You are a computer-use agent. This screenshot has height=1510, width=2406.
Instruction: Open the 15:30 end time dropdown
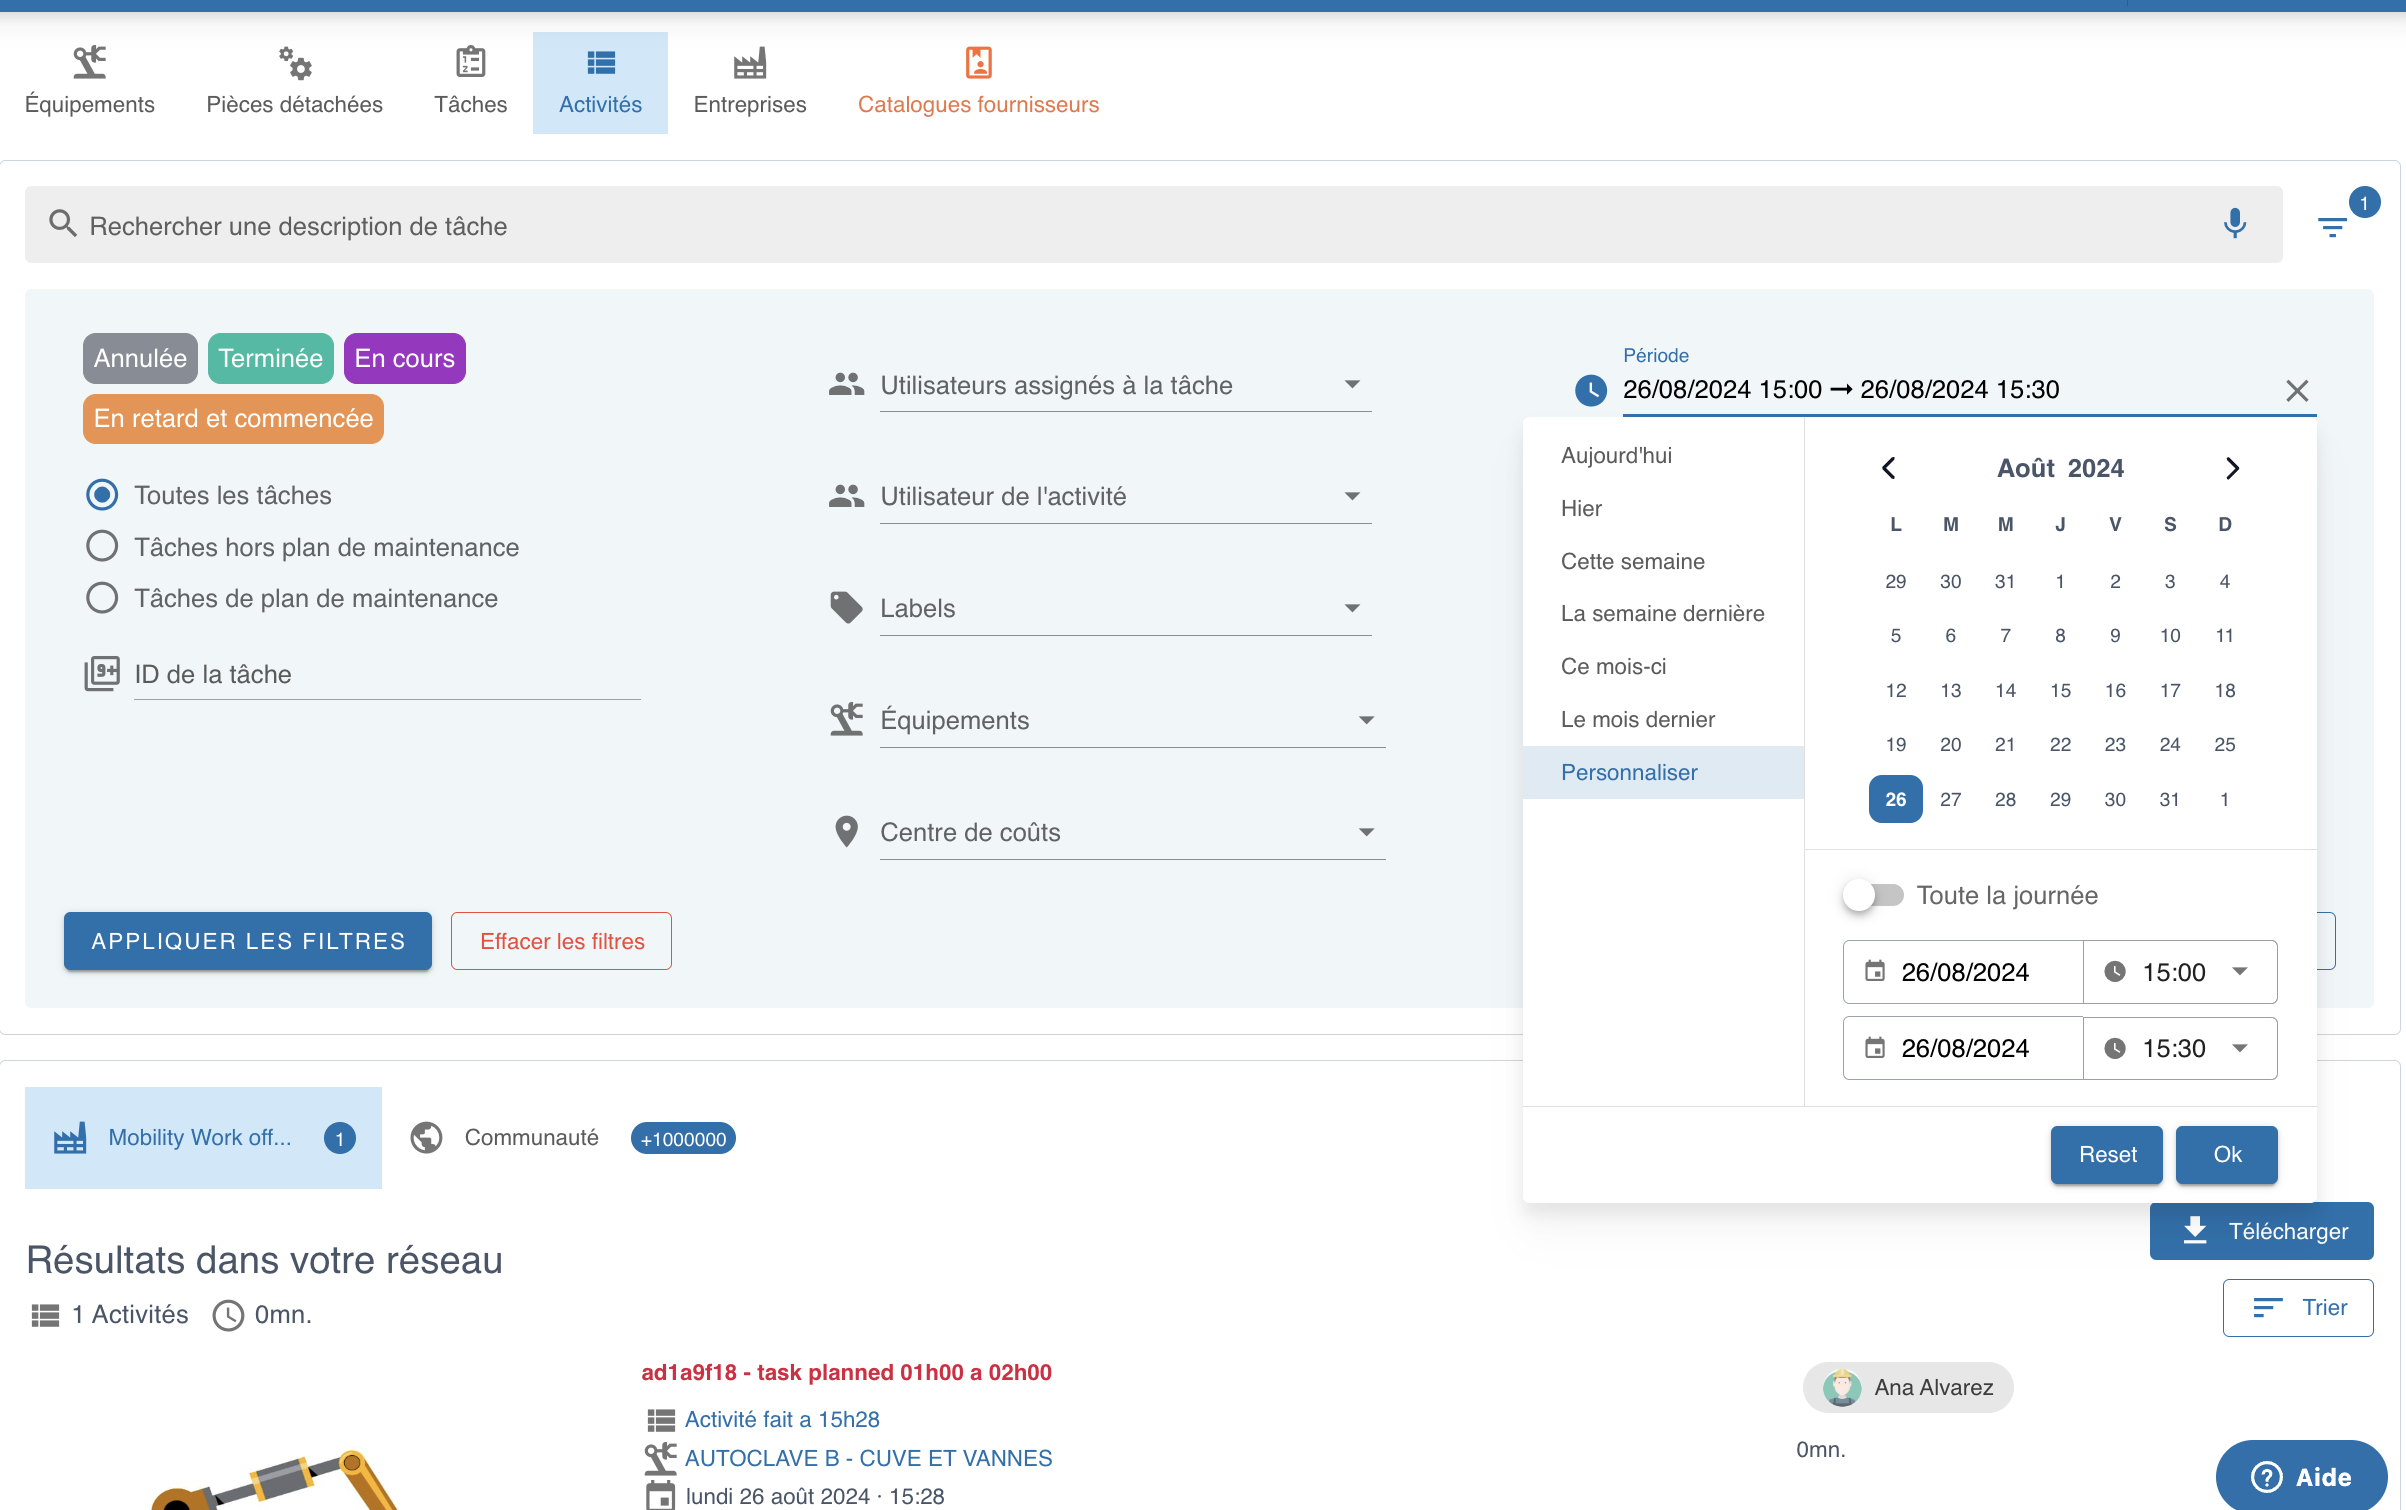[2240, 1048]
